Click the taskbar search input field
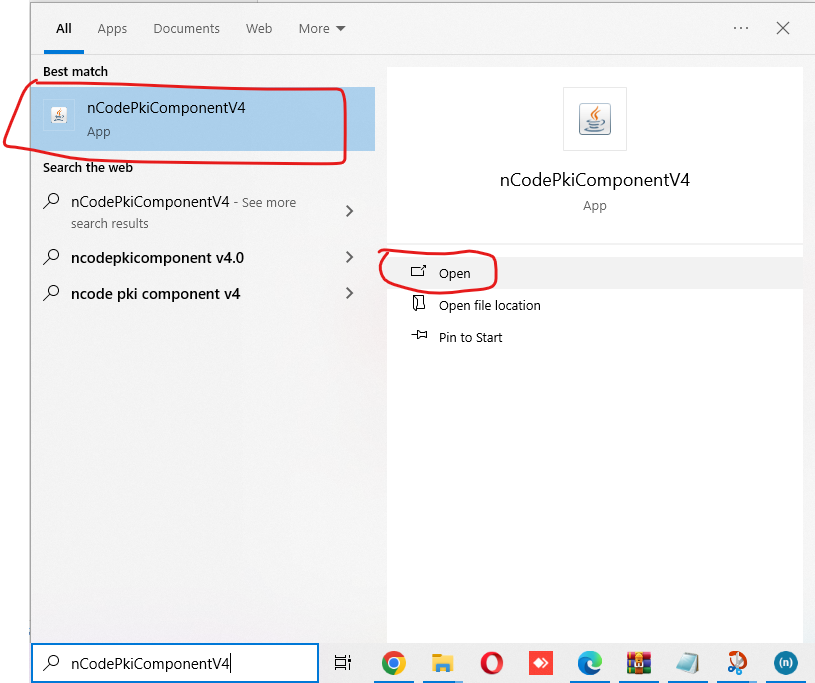 coord(175,663)
